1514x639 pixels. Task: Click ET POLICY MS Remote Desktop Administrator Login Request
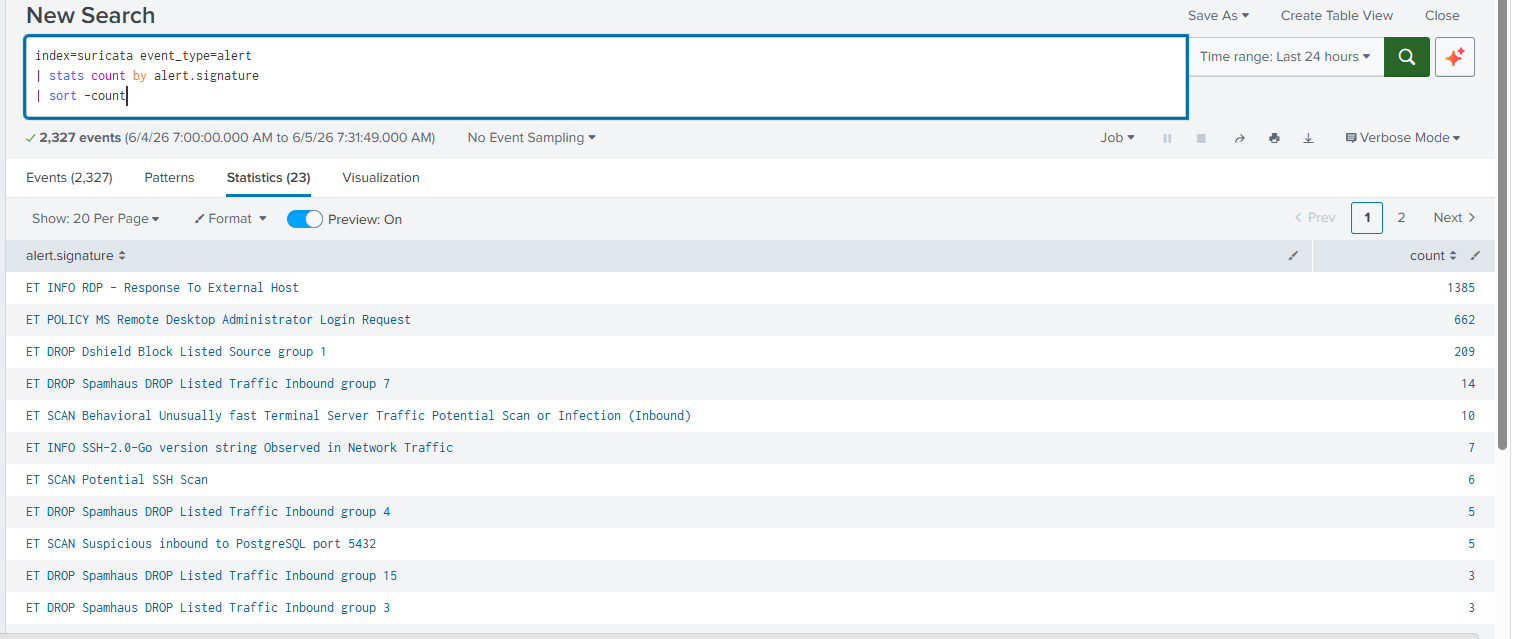[218, 320]
